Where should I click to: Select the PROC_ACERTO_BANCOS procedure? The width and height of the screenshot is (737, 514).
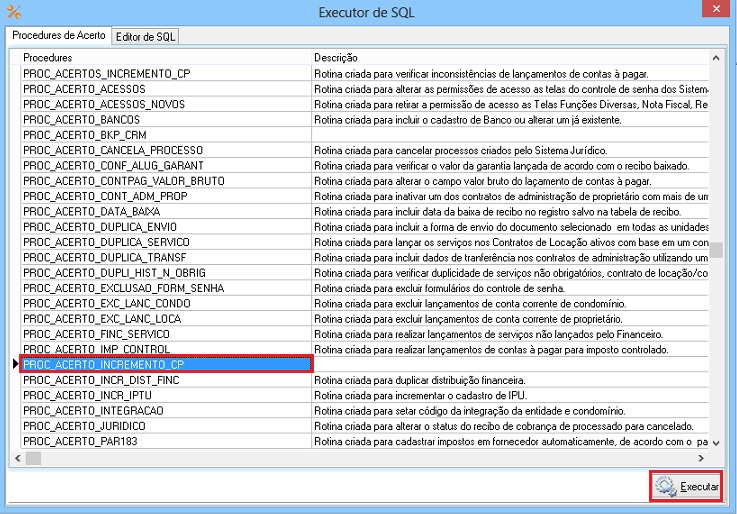click(x=166, y=120)
